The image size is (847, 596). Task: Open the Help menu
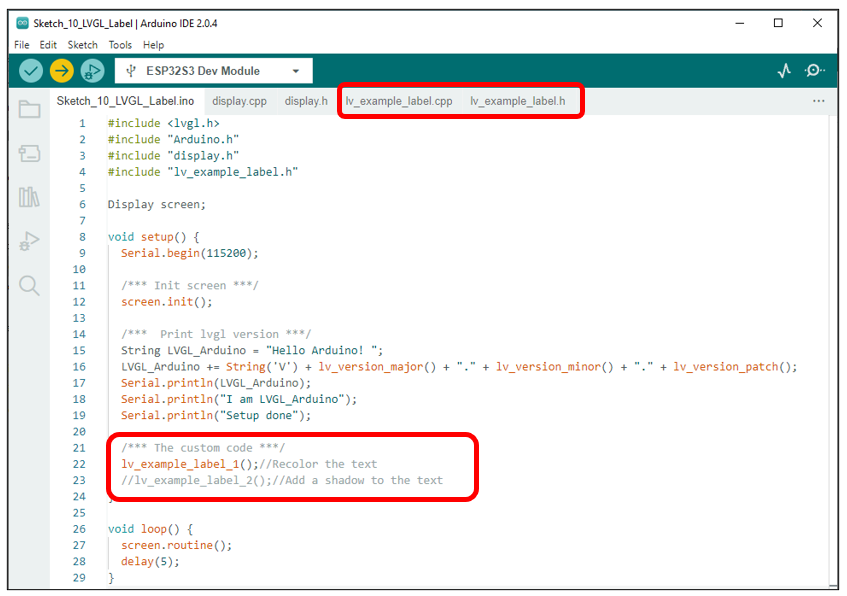click(153, 45)
